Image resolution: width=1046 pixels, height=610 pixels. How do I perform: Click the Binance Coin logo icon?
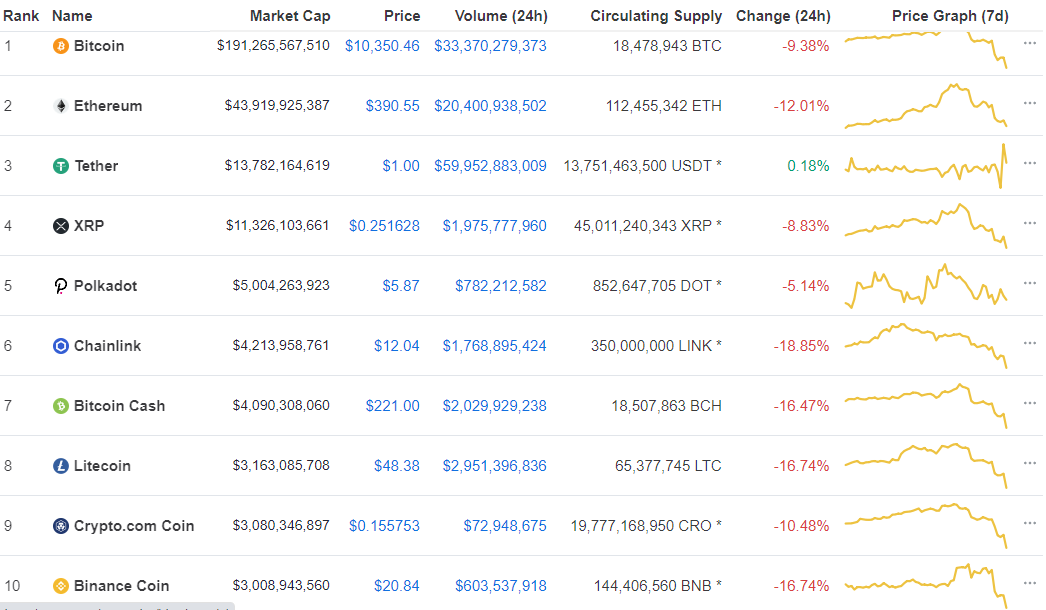pyautogui.click(x=61, y=586)
